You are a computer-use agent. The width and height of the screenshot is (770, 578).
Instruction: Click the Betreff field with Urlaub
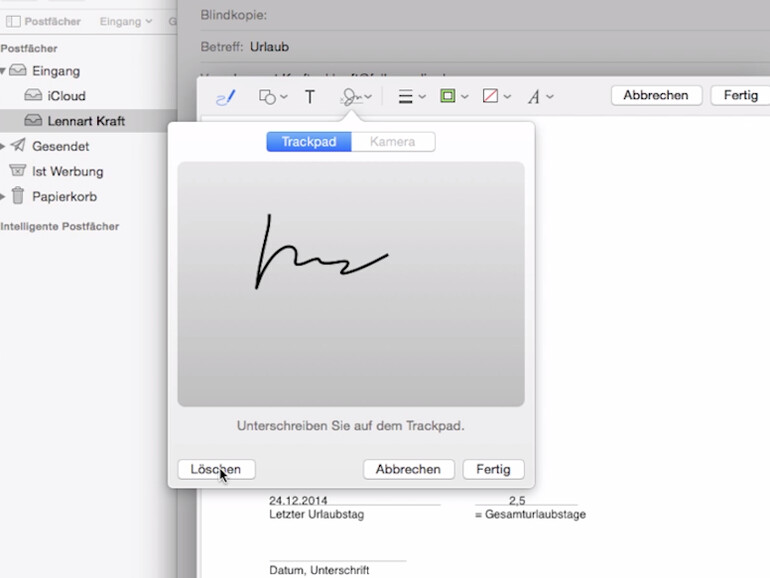coord(485,47)
